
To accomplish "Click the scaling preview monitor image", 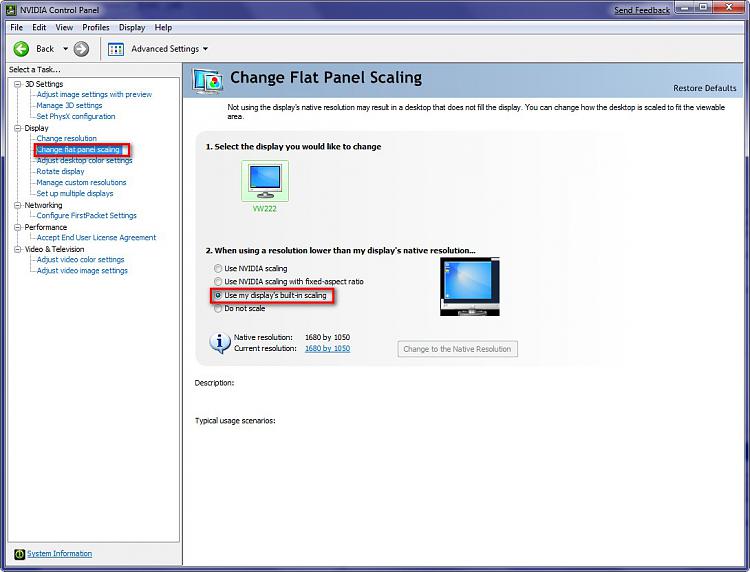I will coord(470,286).
